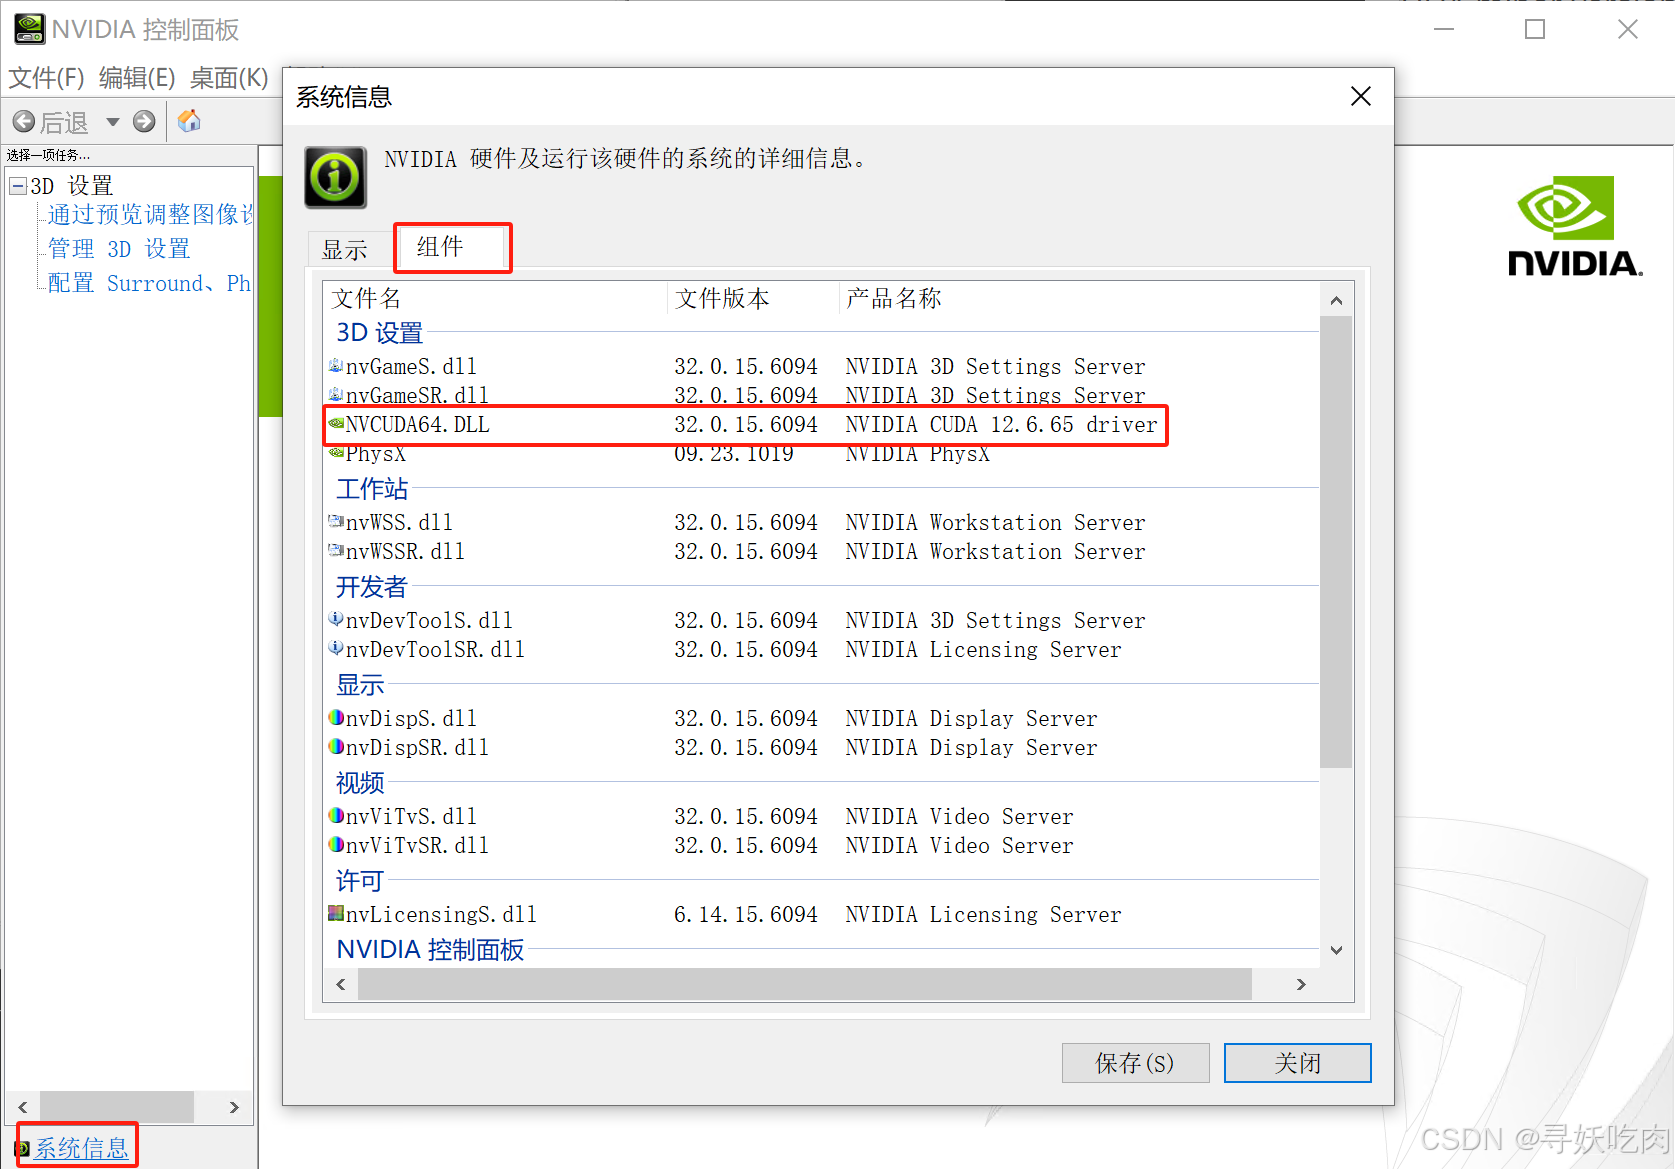Screen dimensions: 1675x1169
Task: Click the 系统信息 link icon
Action: coord(22,1148)
